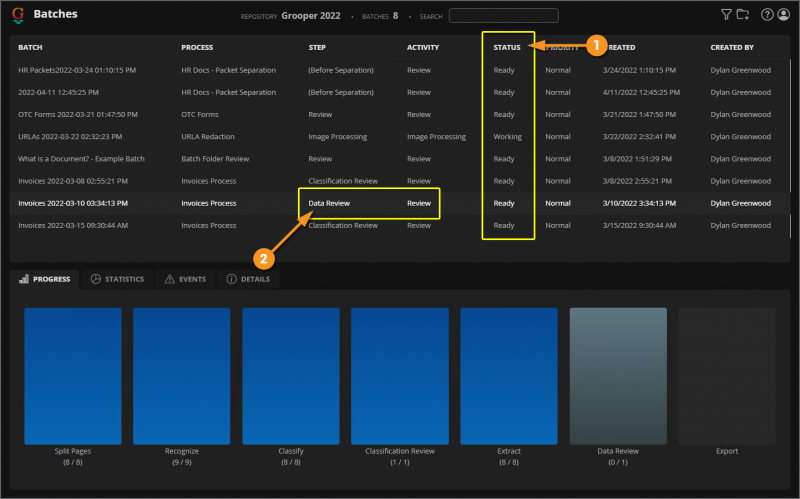Select the What is a Document? example batch
800x499 pixels.
[399, 159]
